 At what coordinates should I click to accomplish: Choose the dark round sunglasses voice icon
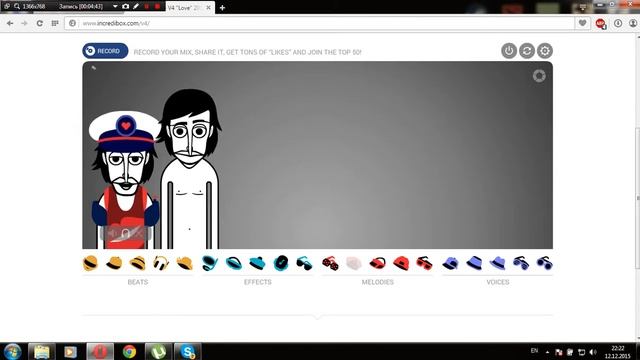[x=544, y=263]
